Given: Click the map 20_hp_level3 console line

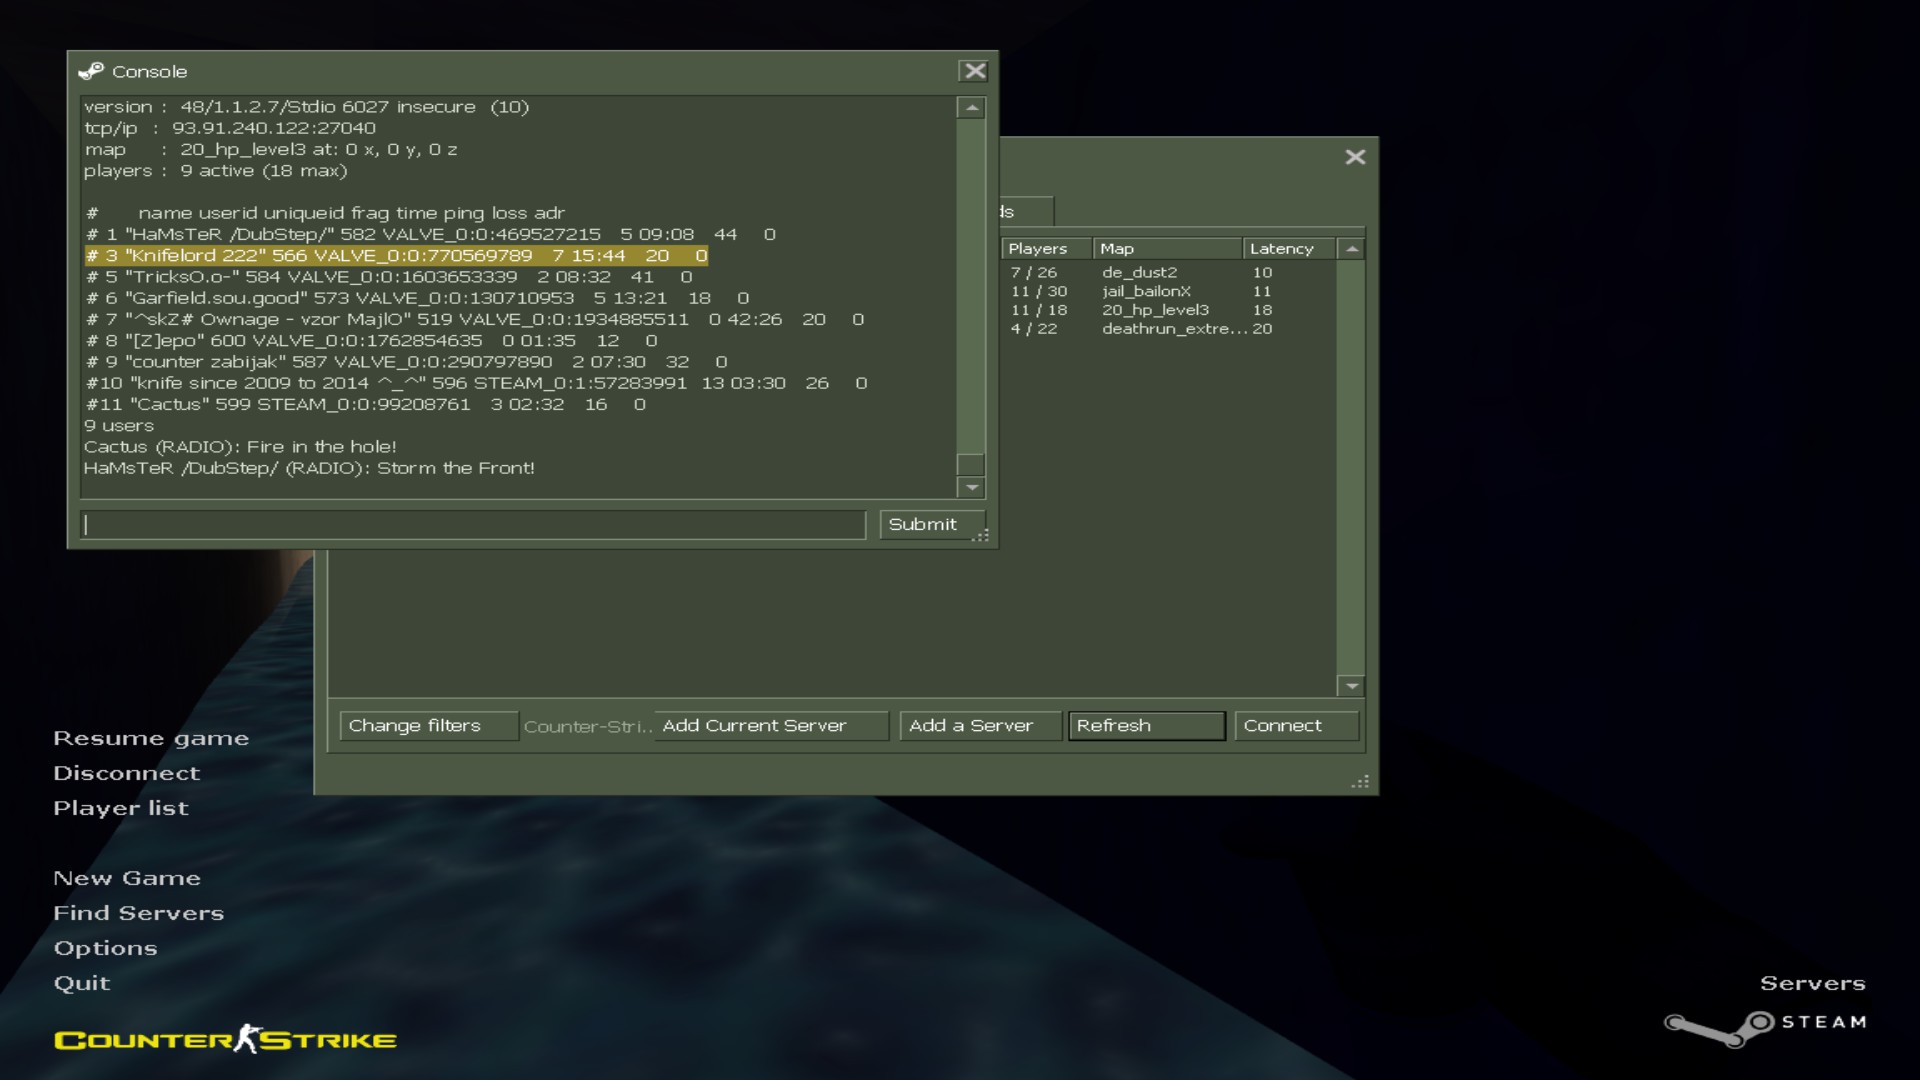Looking at the screenshot, I should [x=271, y=149].
